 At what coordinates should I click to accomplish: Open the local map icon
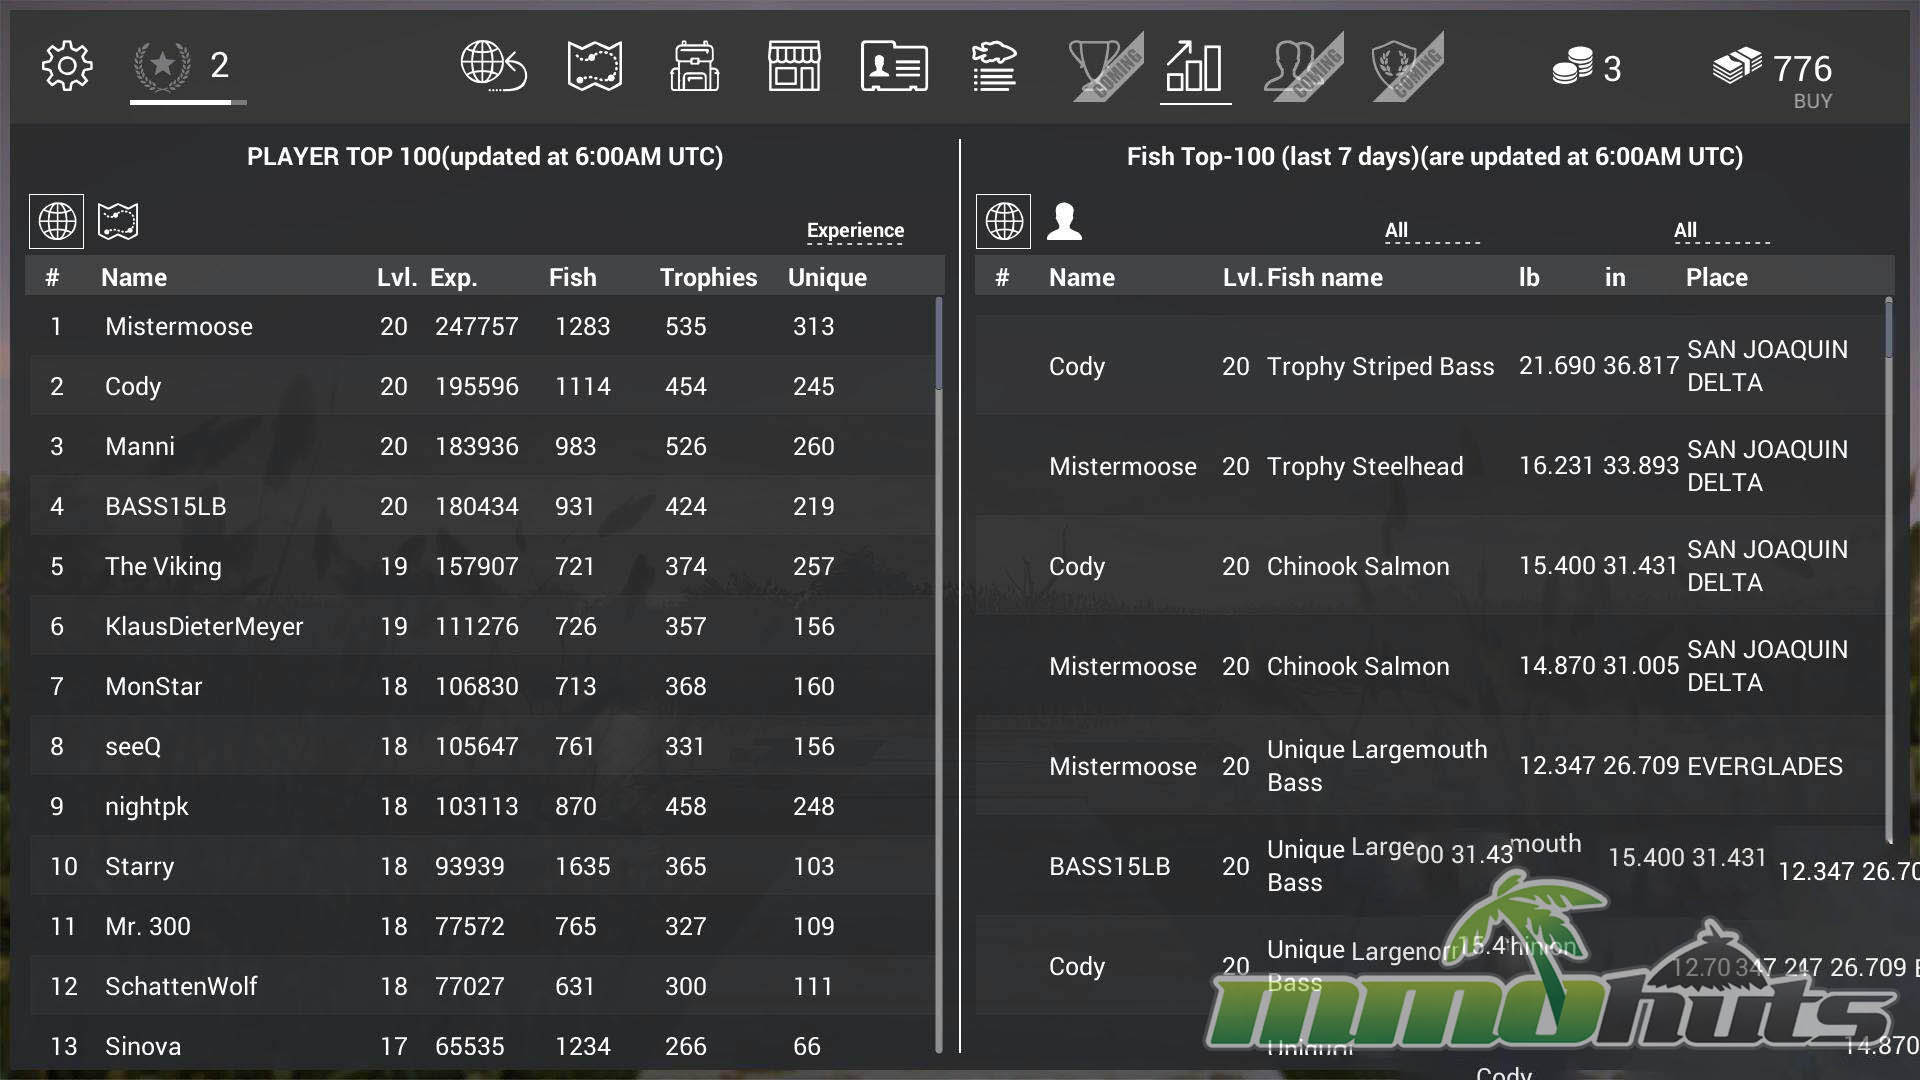coord(594,67)
